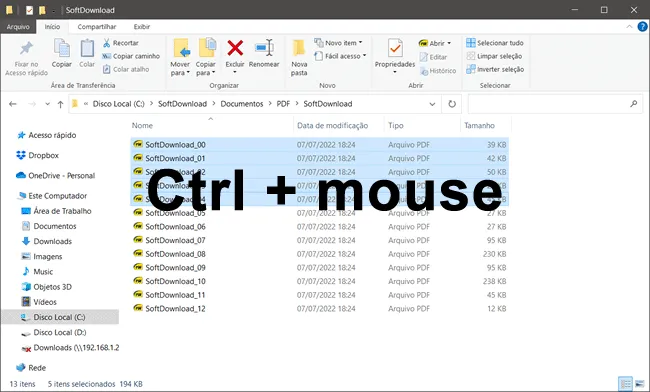The image size is (650, 392).
Task: Select the file SoftDownload_10
Action: coord(319,281)
